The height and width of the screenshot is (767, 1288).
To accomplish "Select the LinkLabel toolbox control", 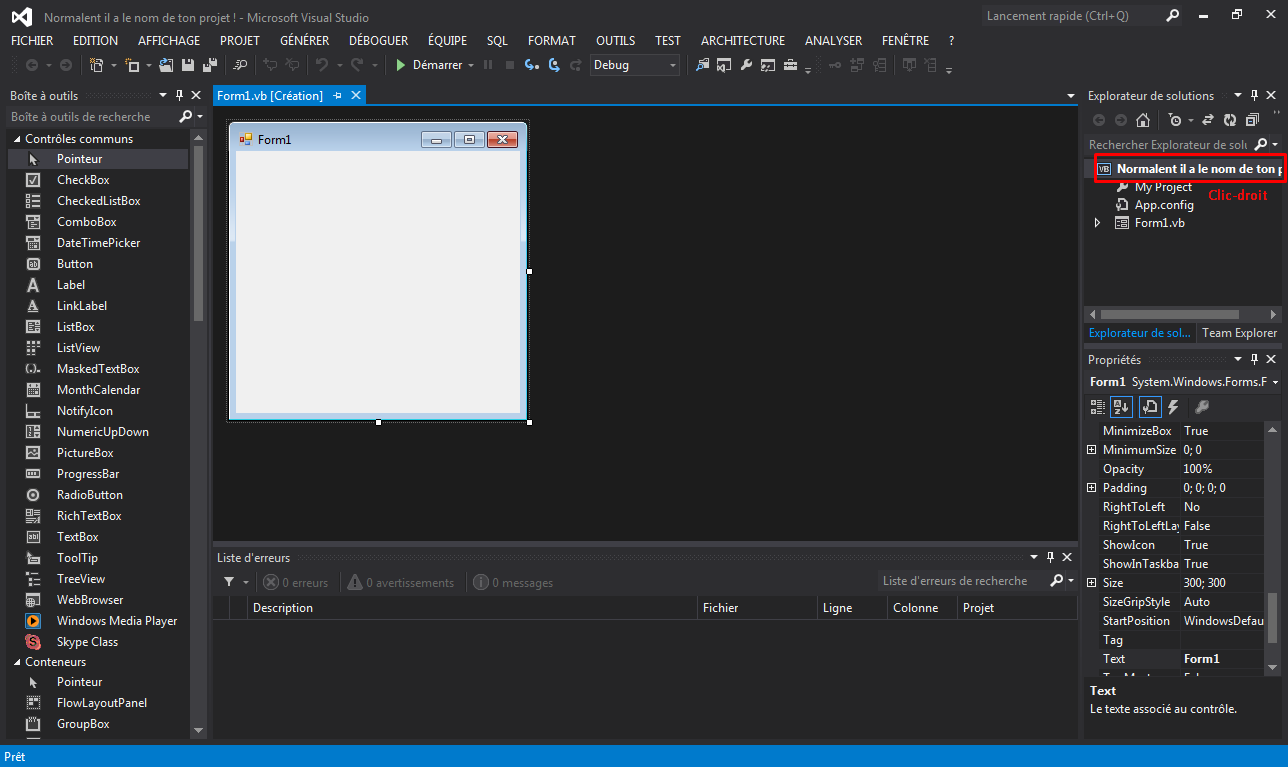I will (x=98, y=306).
